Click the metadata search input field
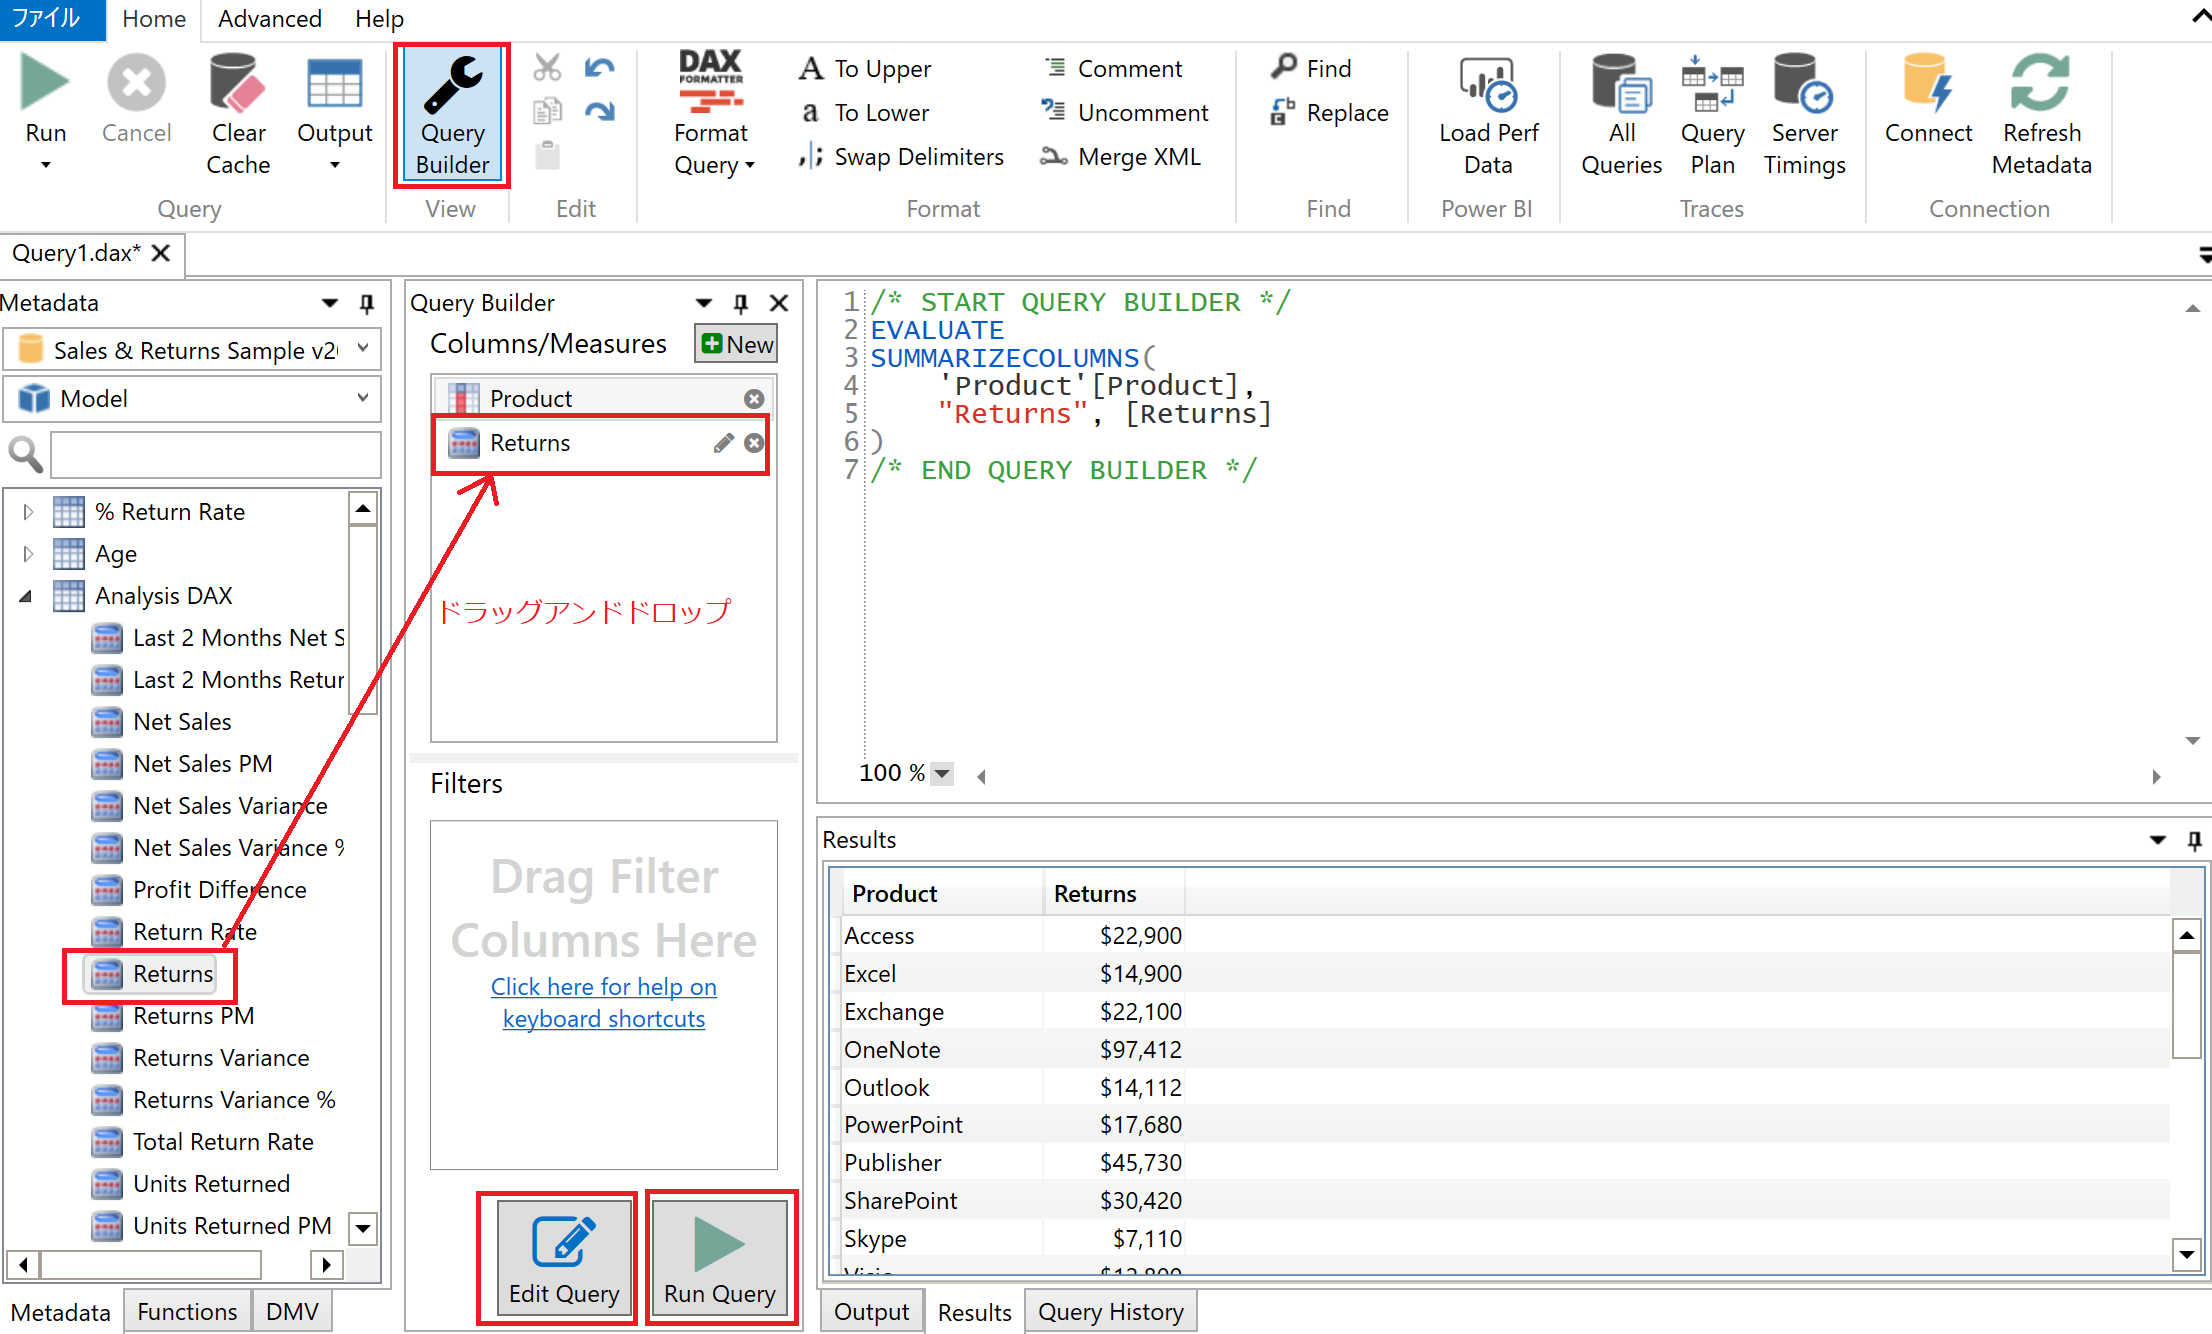The height and width of the screenshot is (1334, 2212). click(x=215, y=455)
